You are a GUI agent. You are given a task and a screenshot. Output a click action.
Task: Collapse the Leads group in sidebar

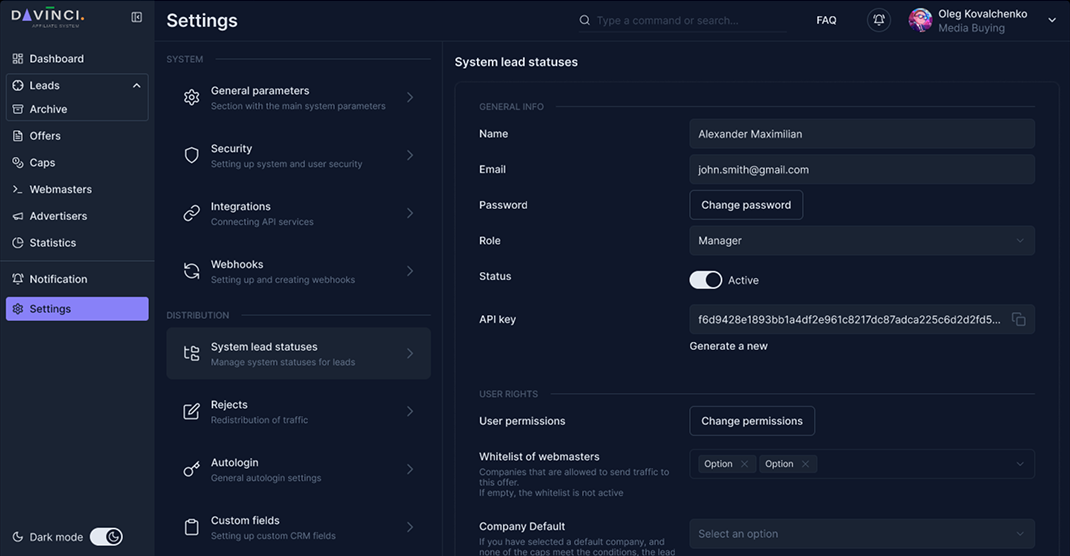[x=136, y=86]
